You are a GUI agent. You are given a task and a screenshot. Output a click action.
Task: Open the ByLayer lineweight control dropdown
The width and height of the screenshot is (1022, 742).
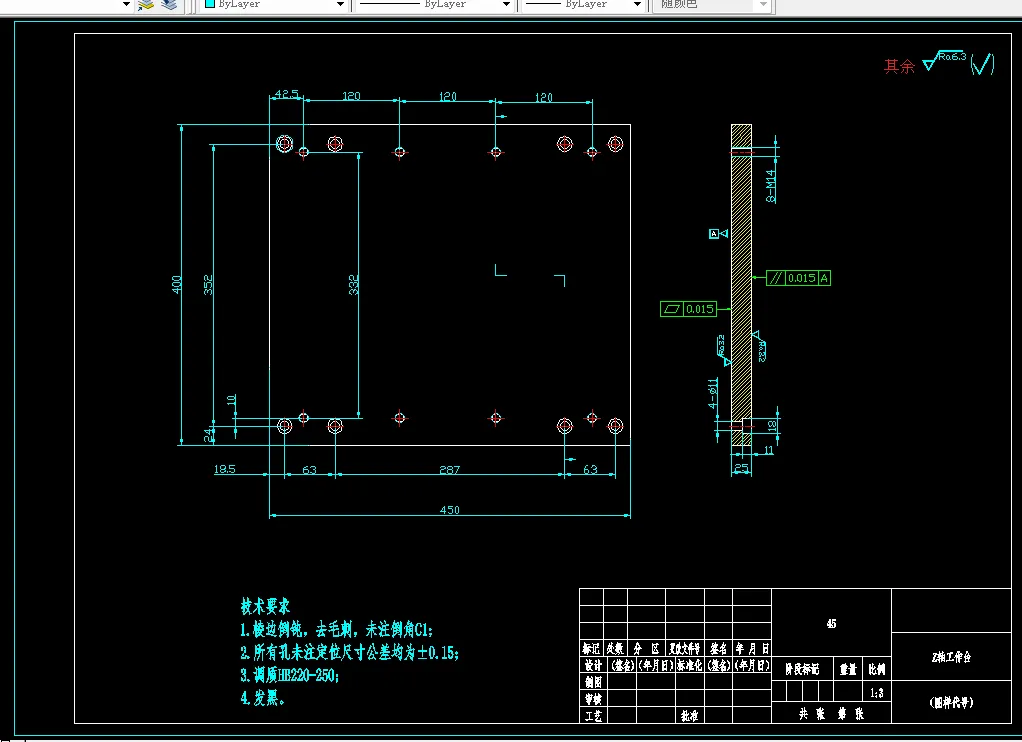(637, 5)
